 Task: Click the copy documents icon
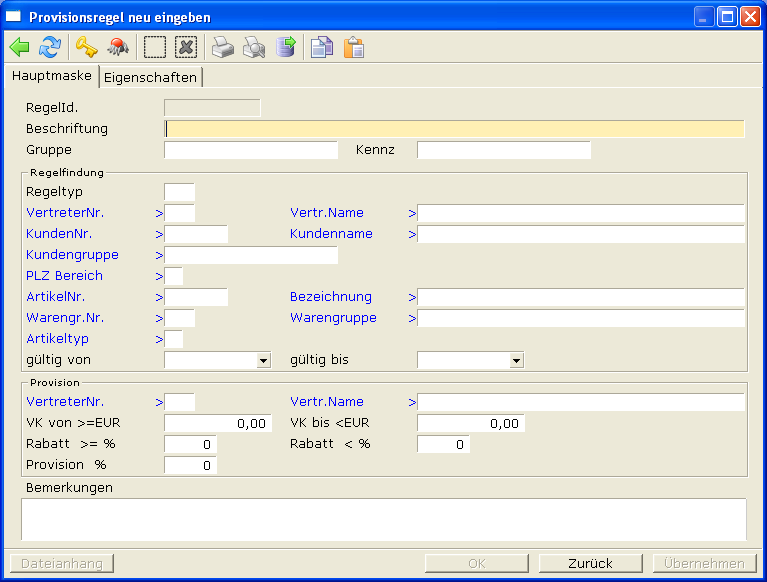[x=321, y=47]
